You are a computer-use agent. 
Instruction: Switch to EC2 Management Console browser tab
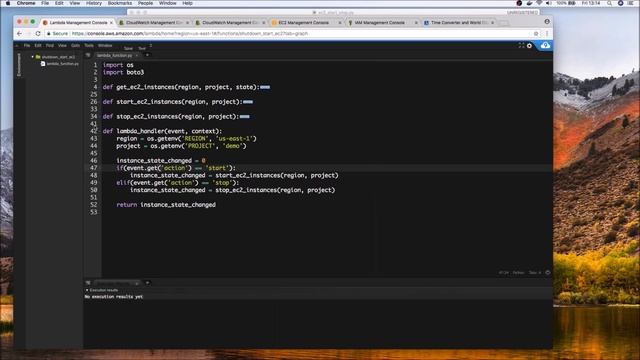[x=304, y=23]
